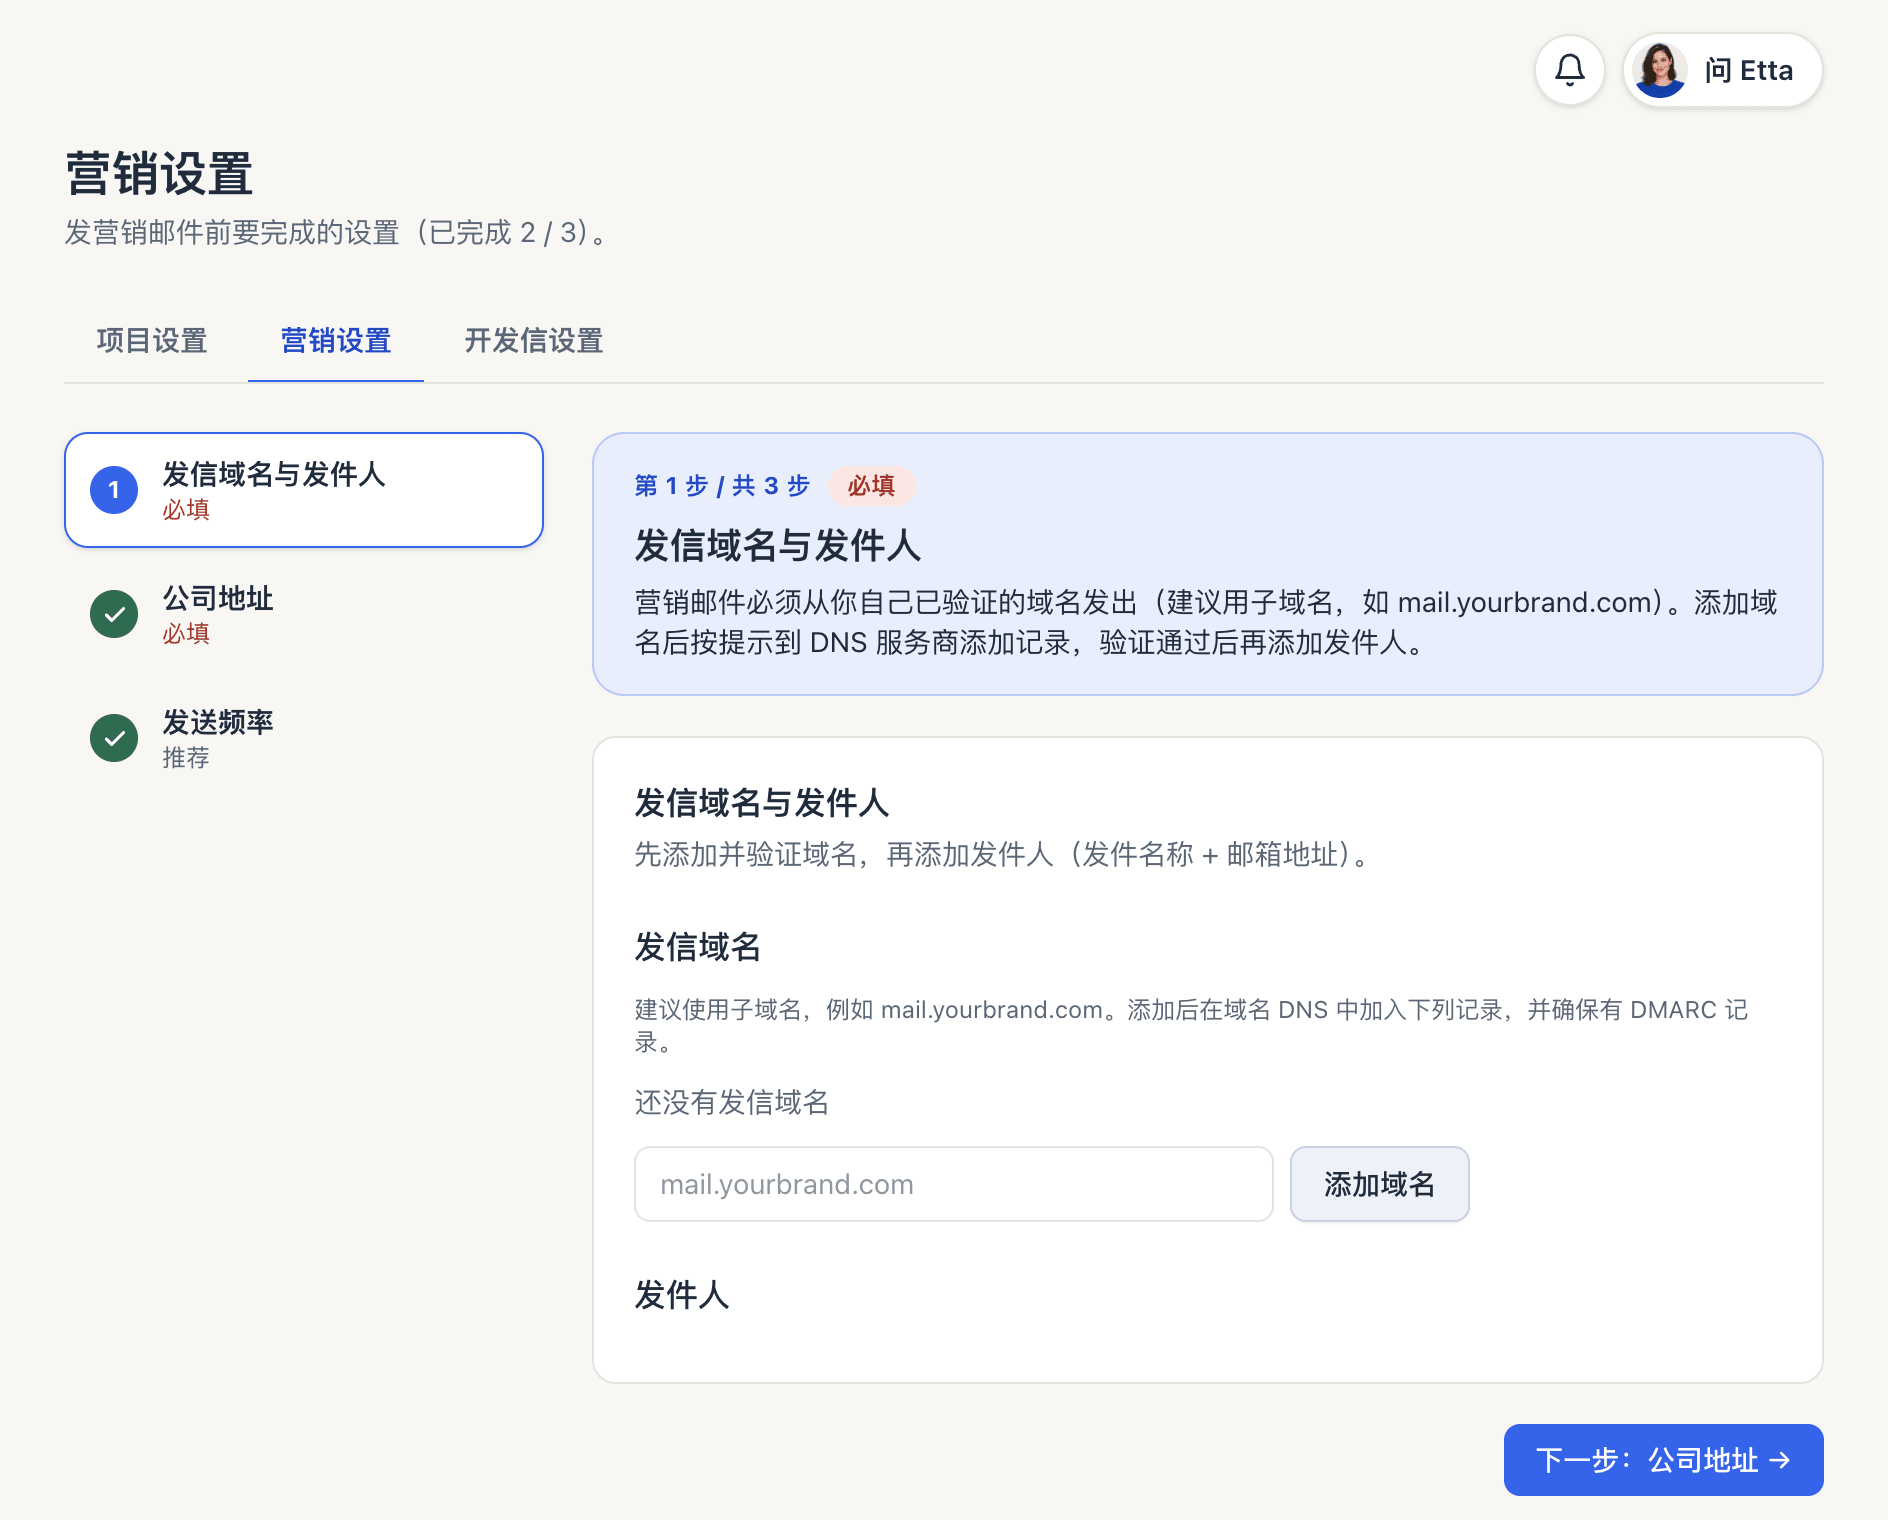
Task: Select the 营销设置 tab
Action: [336, 341]
